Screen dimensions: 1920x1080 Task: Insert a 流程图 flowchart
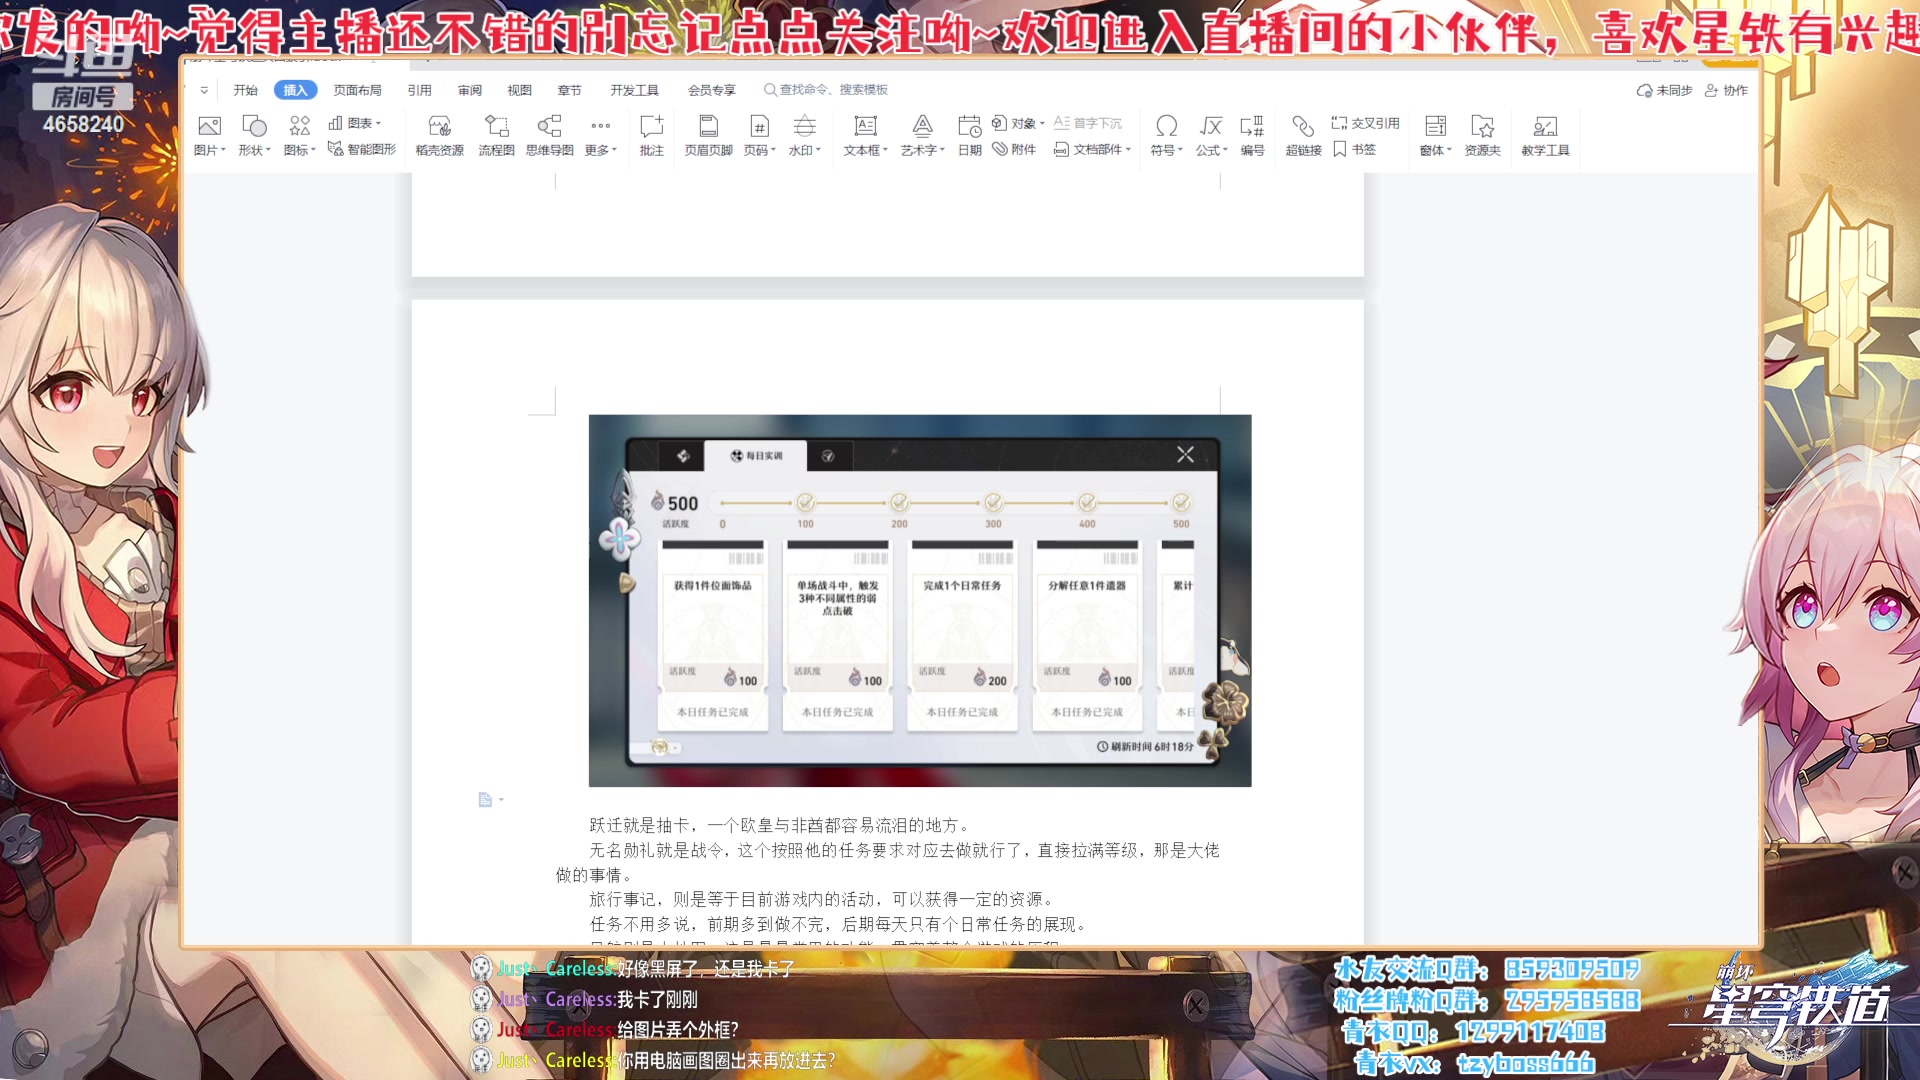point(494,136)
